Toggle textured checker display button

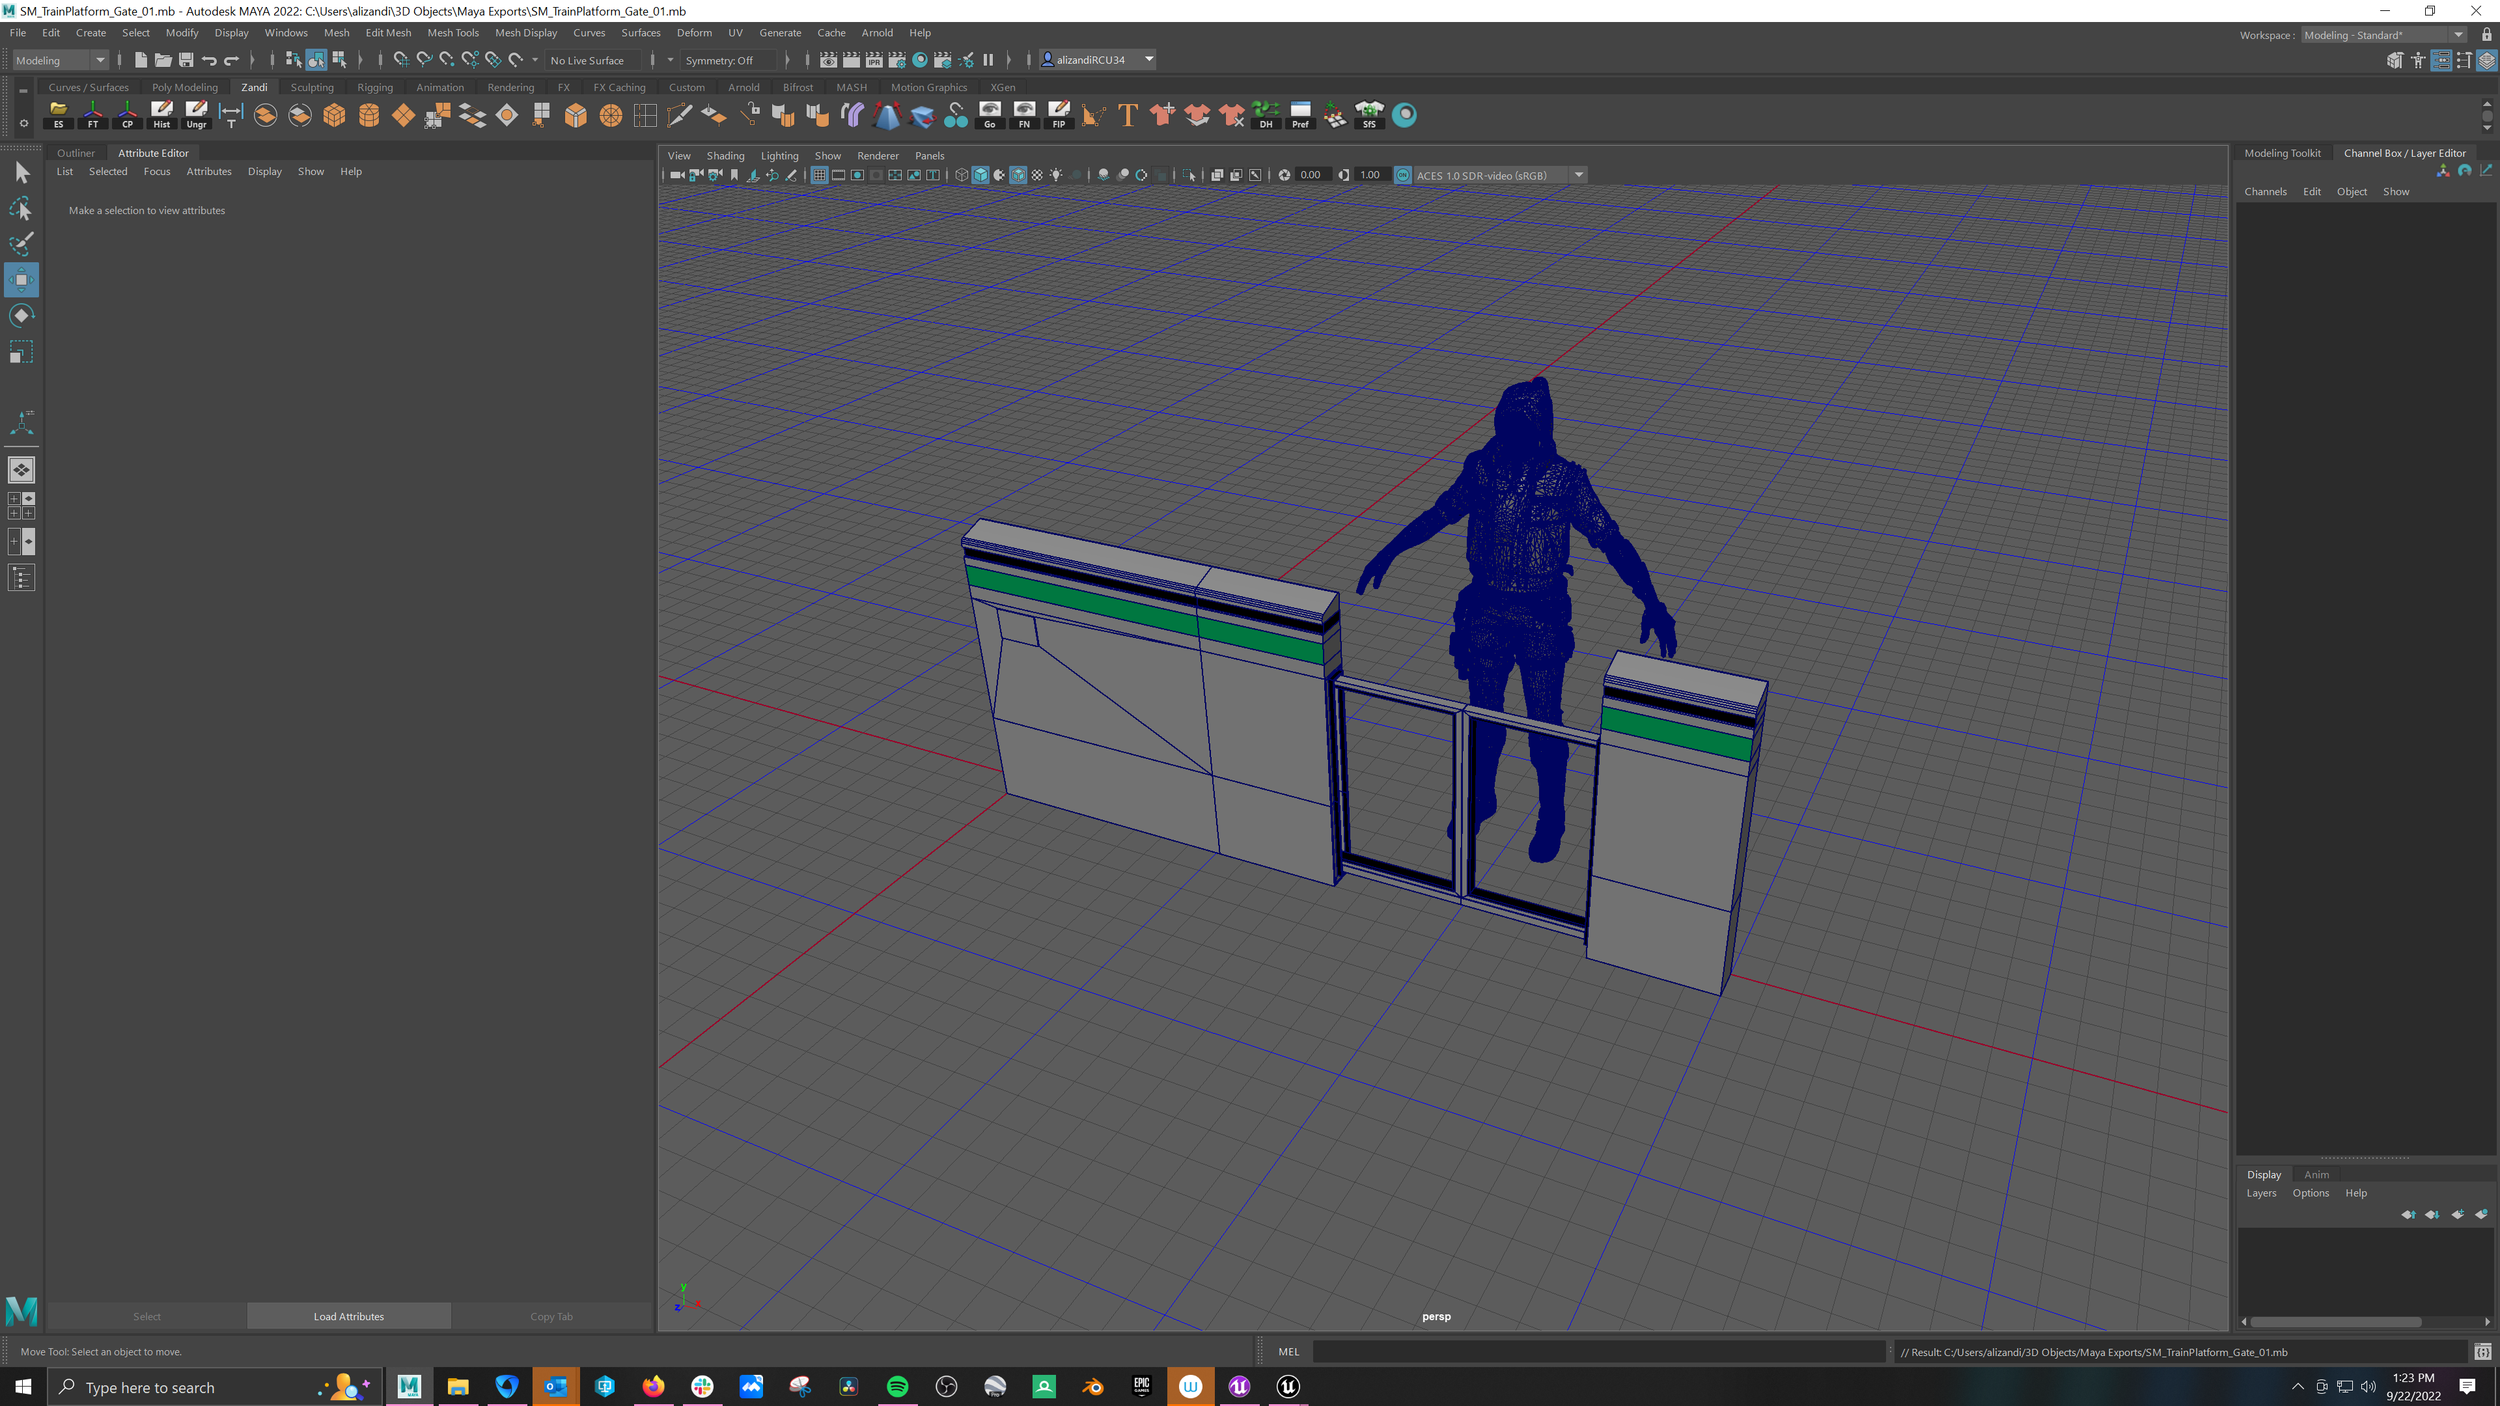pyautogui.click(x=1037, y=175)
